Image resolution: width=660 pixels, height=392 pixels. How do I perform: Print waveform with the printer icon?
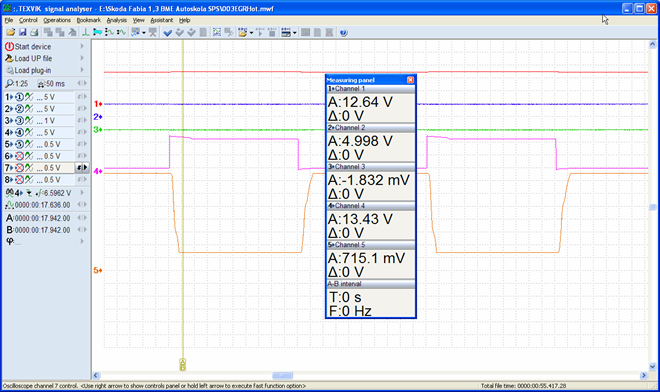coord(35,32)
